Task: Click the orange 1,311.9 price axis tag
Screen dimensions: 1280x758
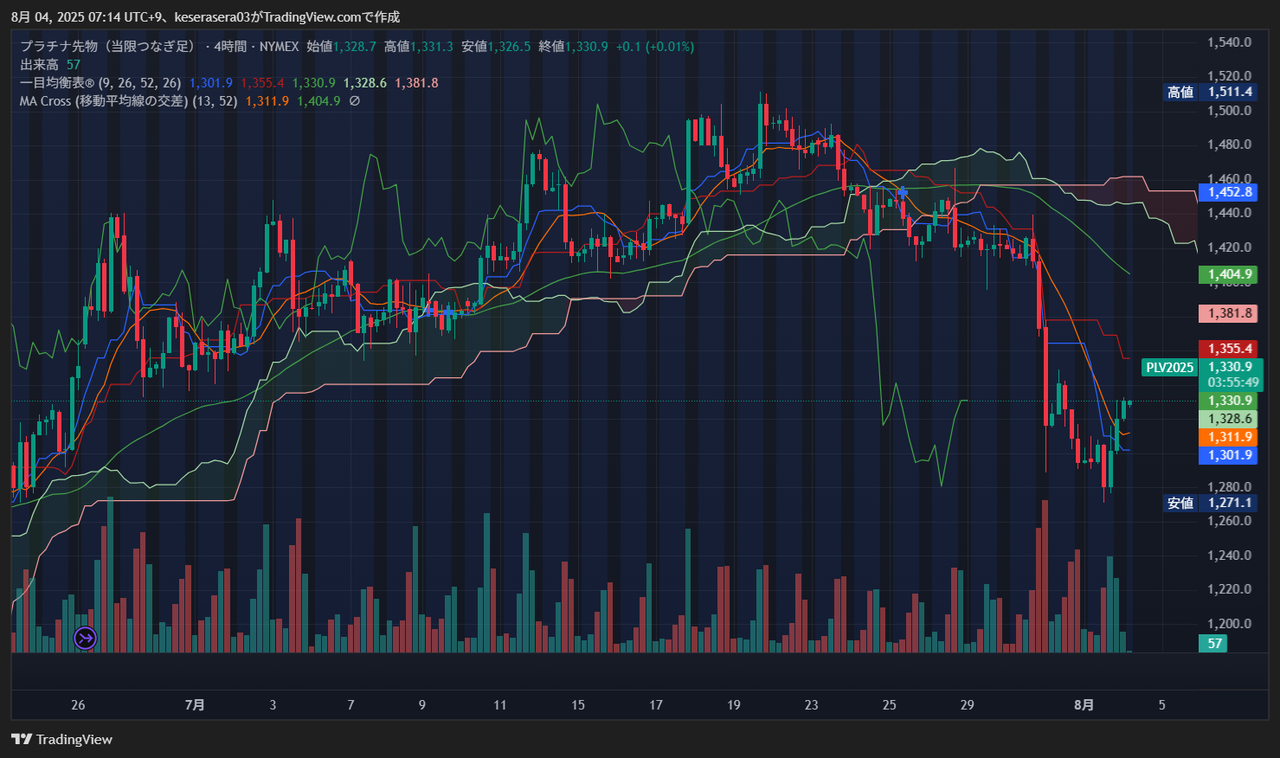Action: coord(1229,437)
